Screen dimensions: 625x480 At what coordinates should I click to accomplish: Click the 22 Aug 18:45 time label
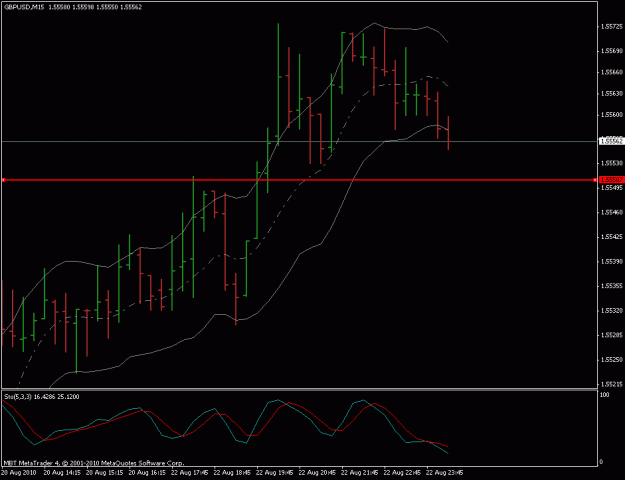(x=232, y=473)
